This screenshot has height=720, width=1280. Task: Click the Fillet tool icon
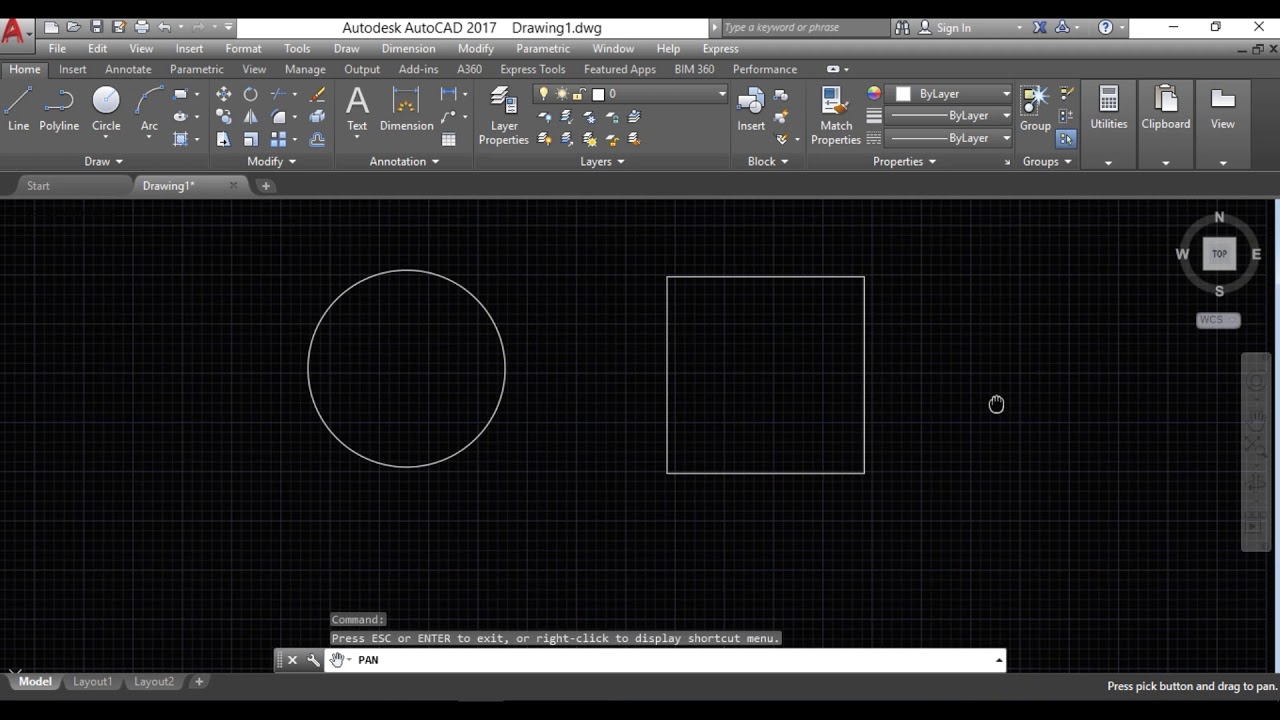click(x=279, y=117)
